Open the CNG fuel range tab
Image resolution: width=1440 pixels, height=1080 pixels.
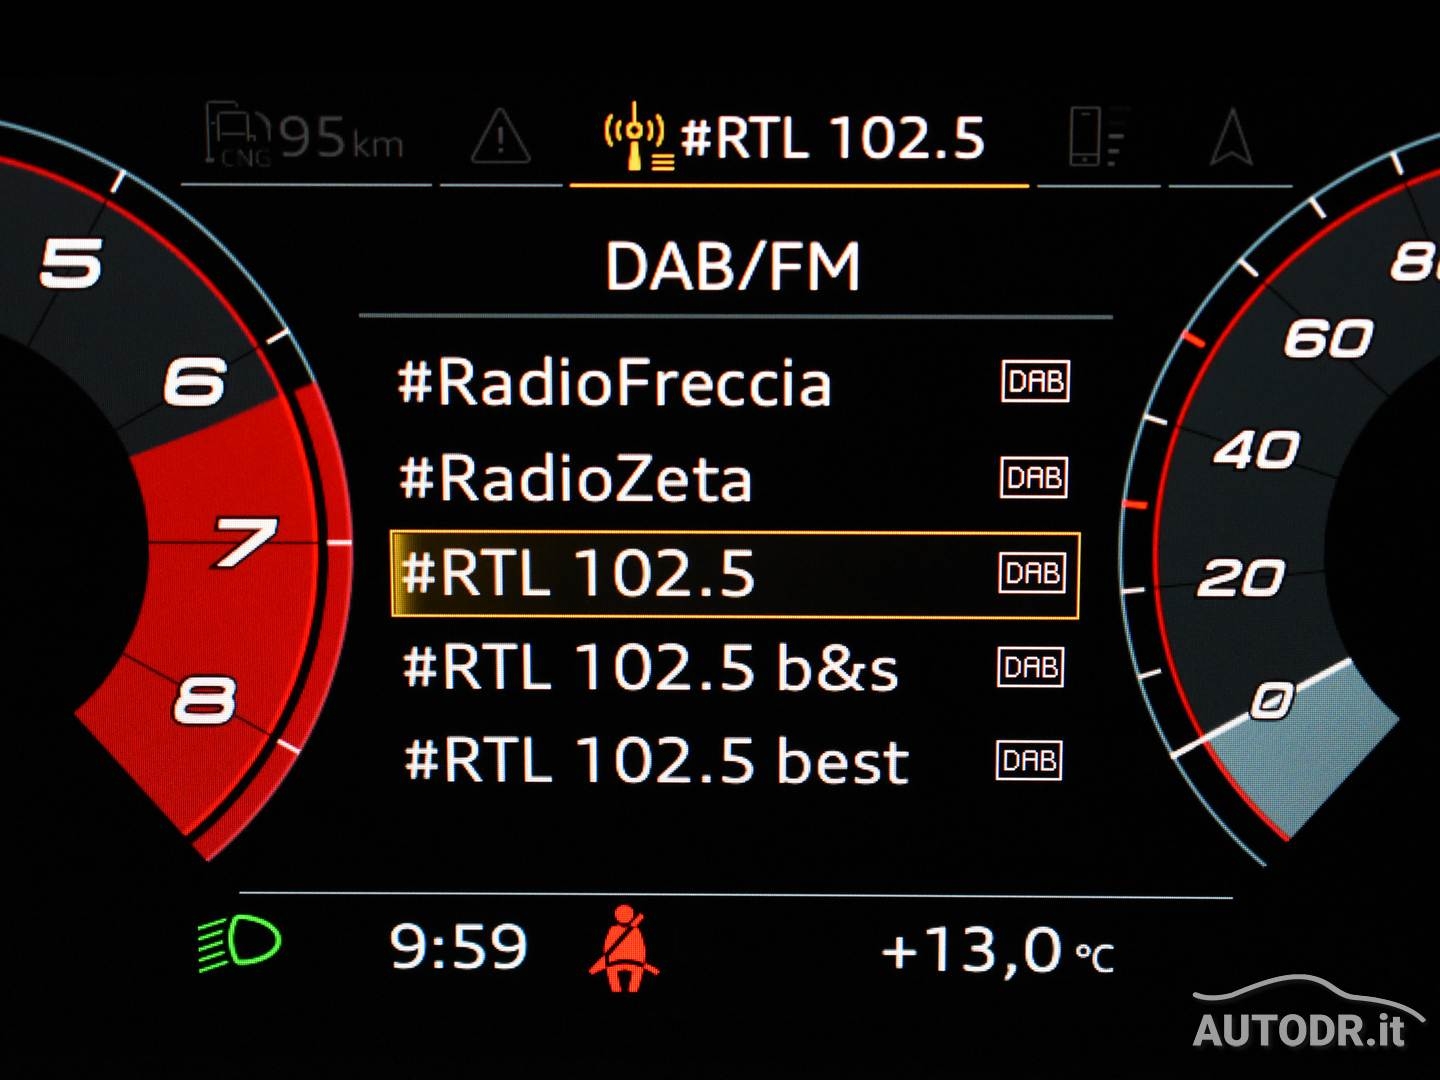point(305,137)
